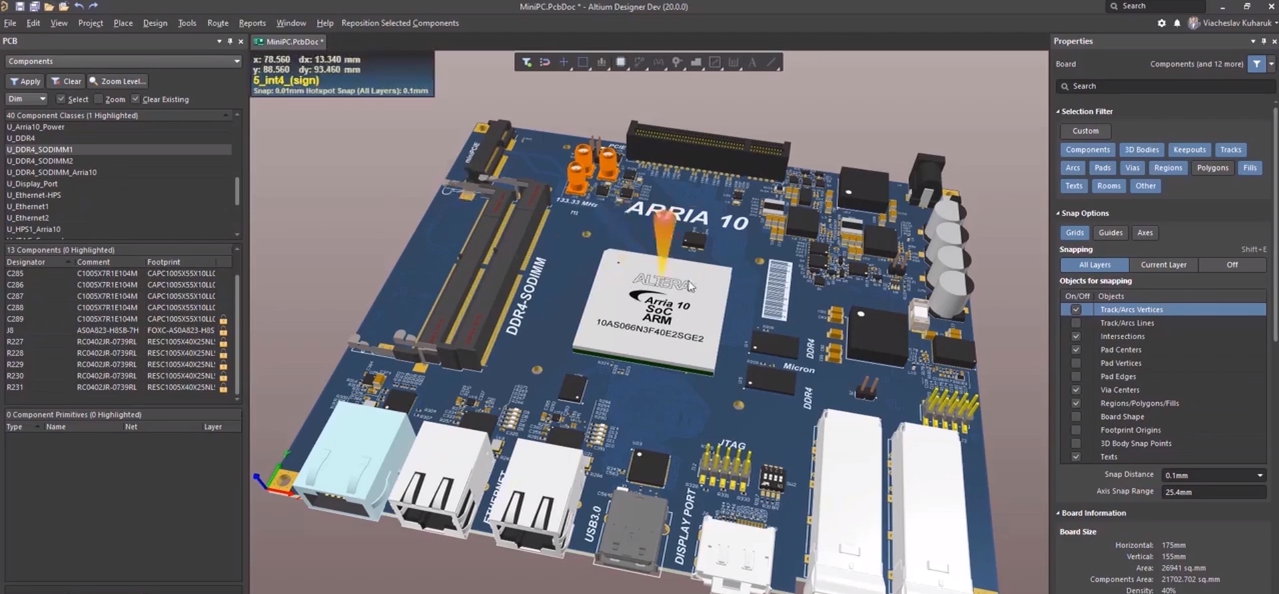Open the File menu

pos(10,23)
